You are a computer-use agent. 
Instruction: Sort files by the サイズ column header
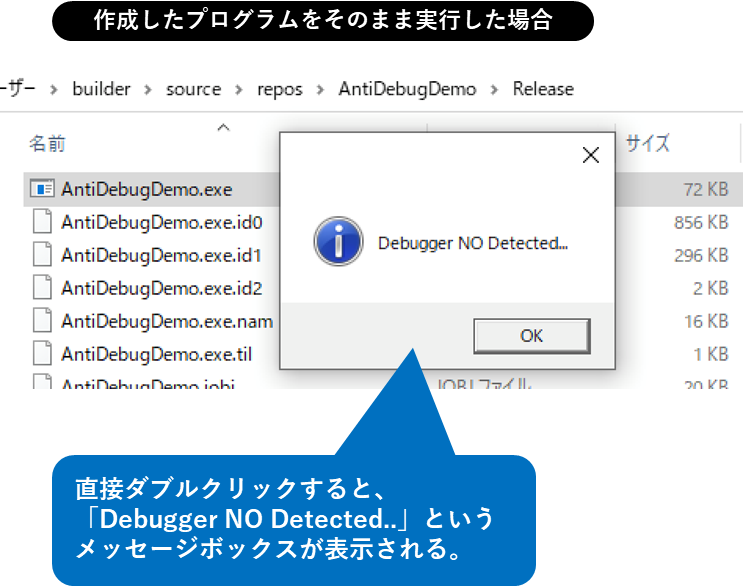click(648, 144)
